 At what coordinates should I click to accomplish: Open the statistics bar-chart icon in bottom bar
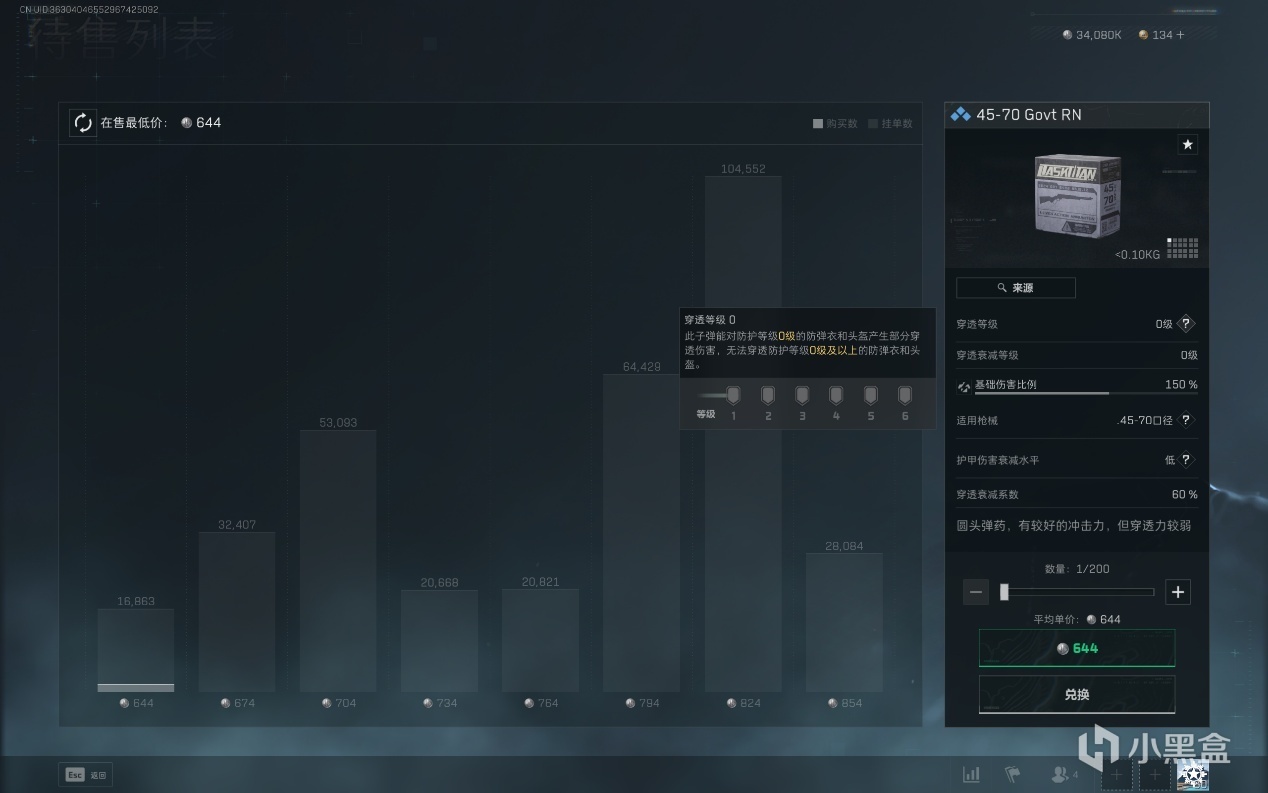tap(971, 774)
